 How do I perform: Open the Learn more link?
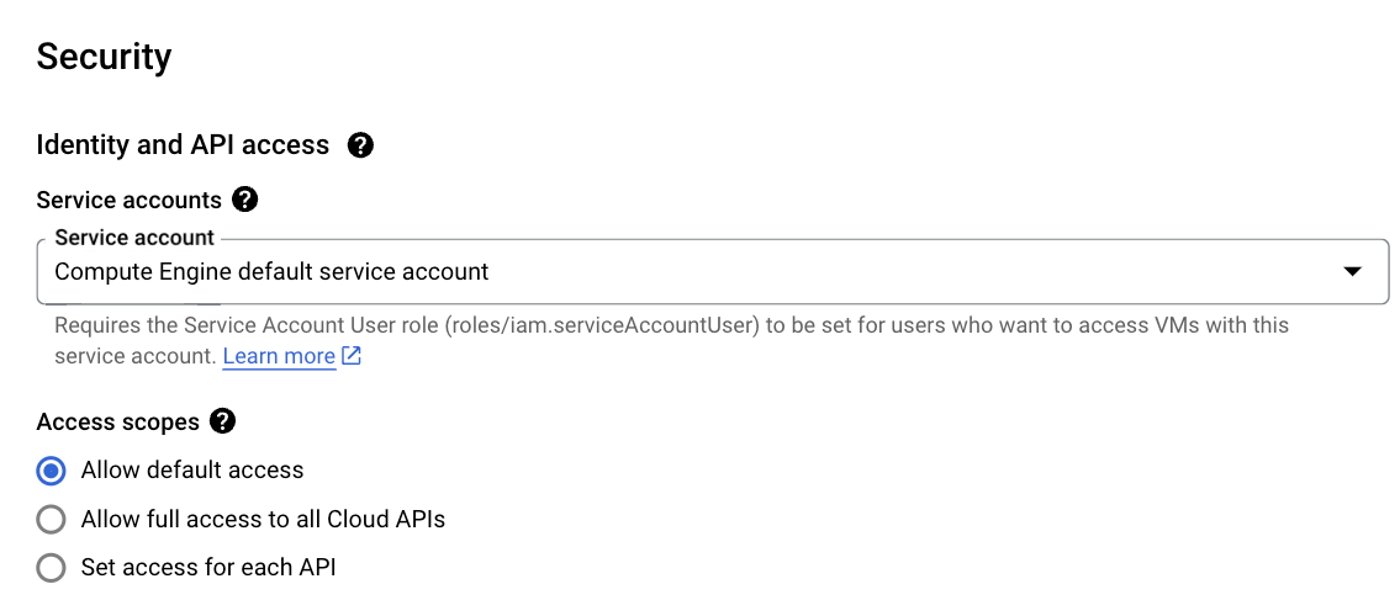(x=279, y=356)
